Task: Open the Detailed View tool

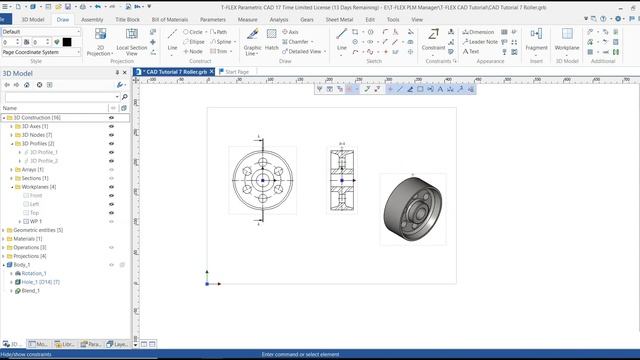Action: point(302,51)
